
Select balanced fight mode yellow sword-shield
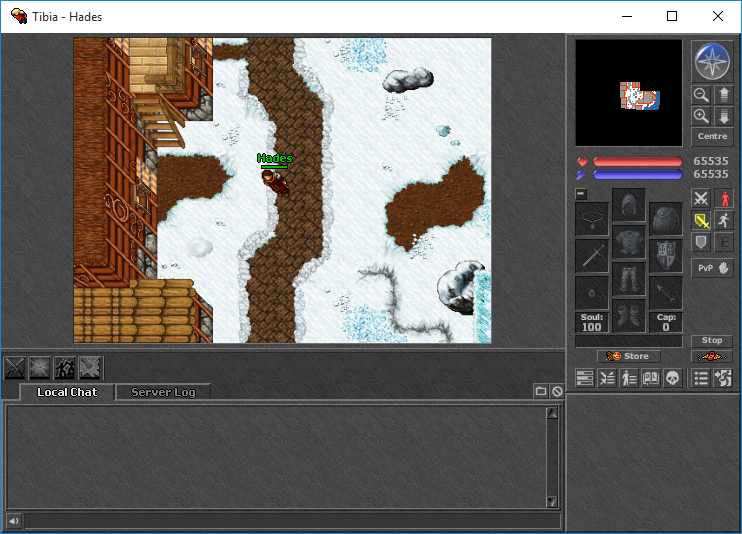tap(701, 221)
